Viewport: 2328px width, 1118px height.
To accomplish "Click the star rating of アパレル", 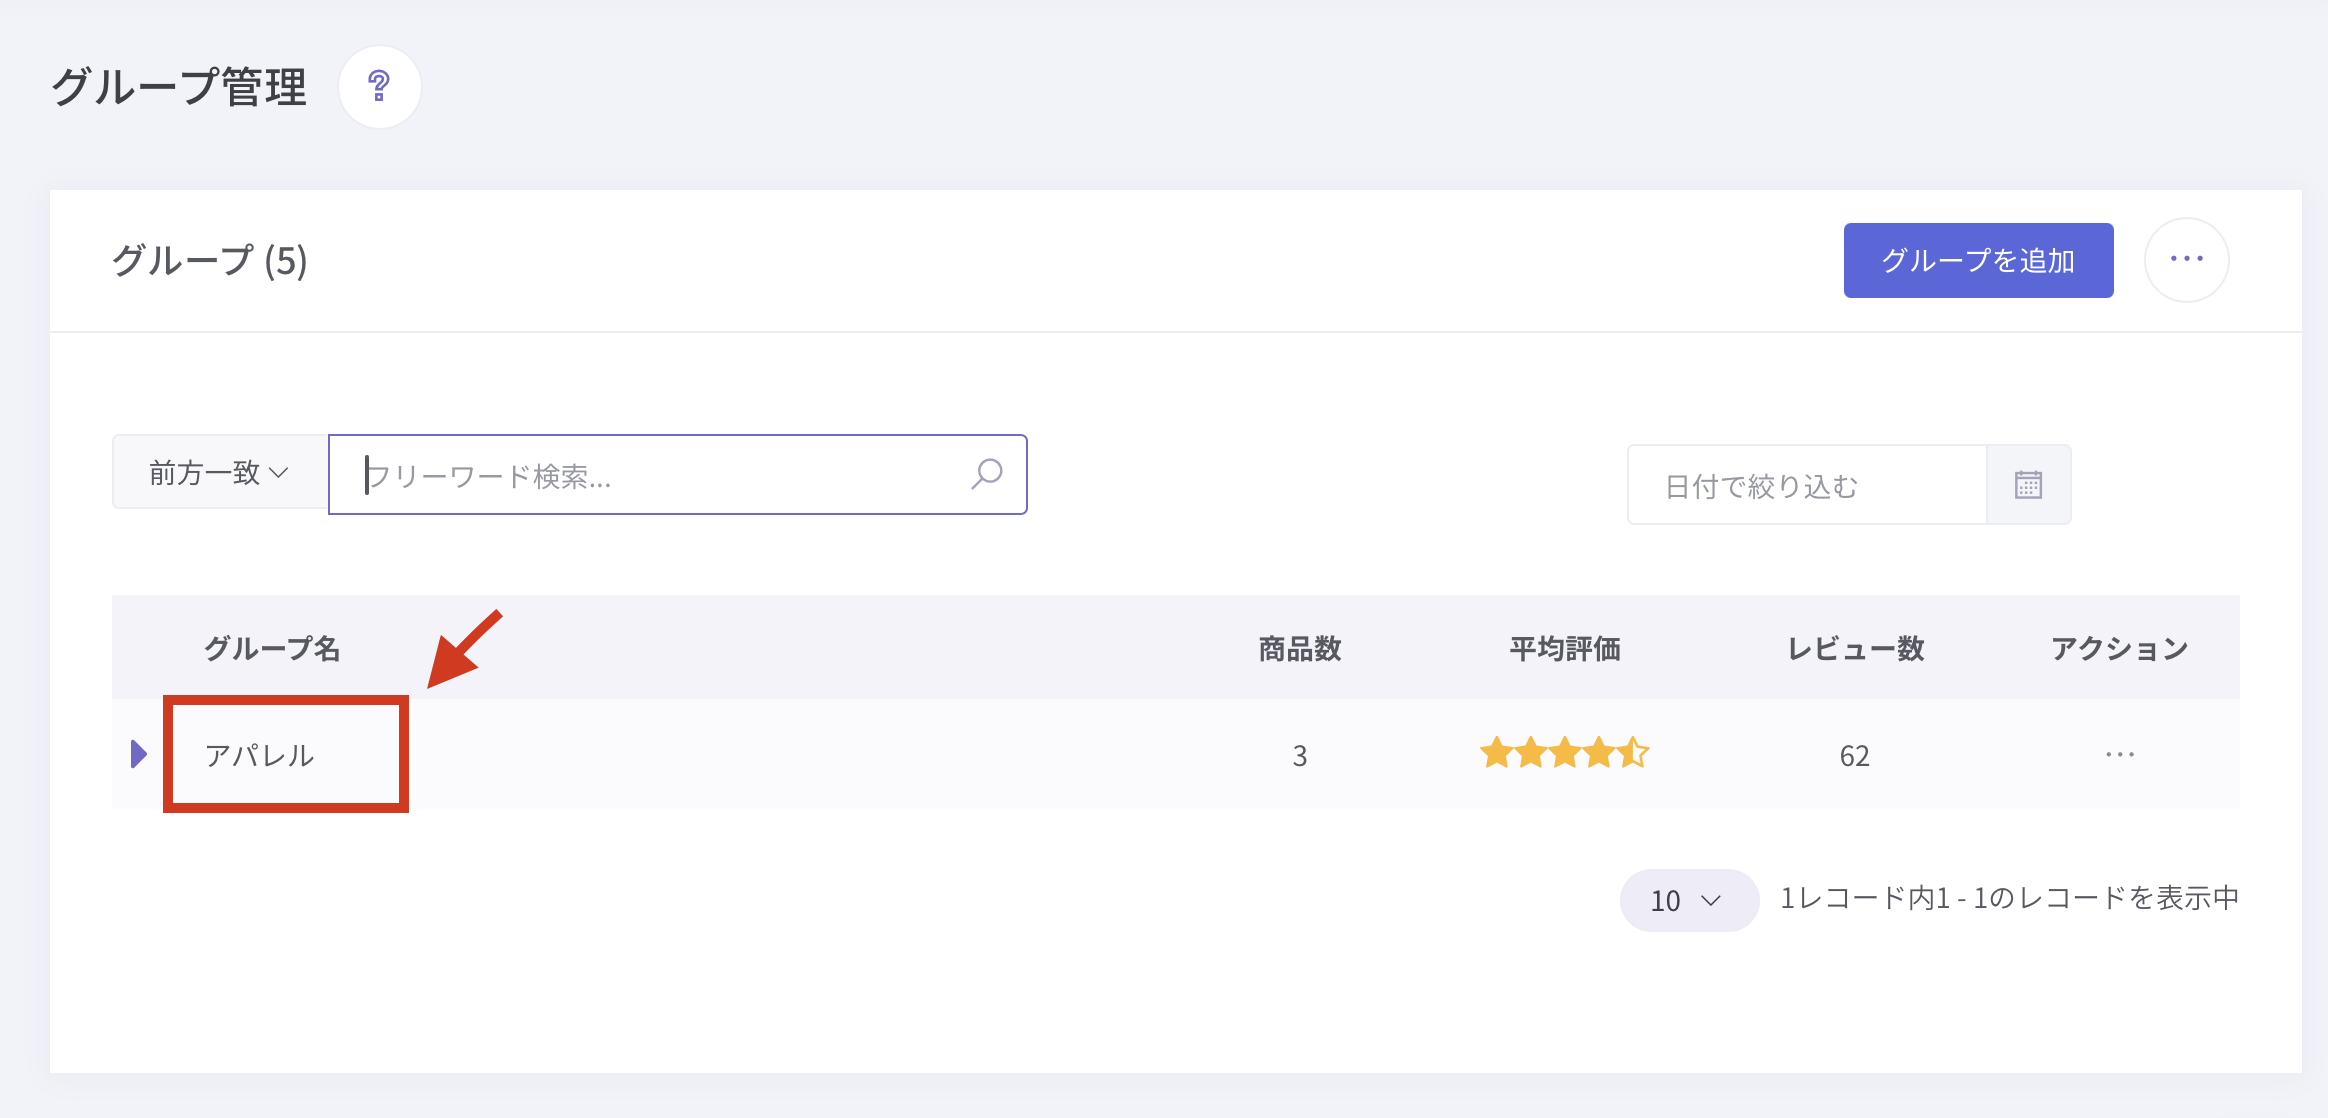I will 1564,753.
